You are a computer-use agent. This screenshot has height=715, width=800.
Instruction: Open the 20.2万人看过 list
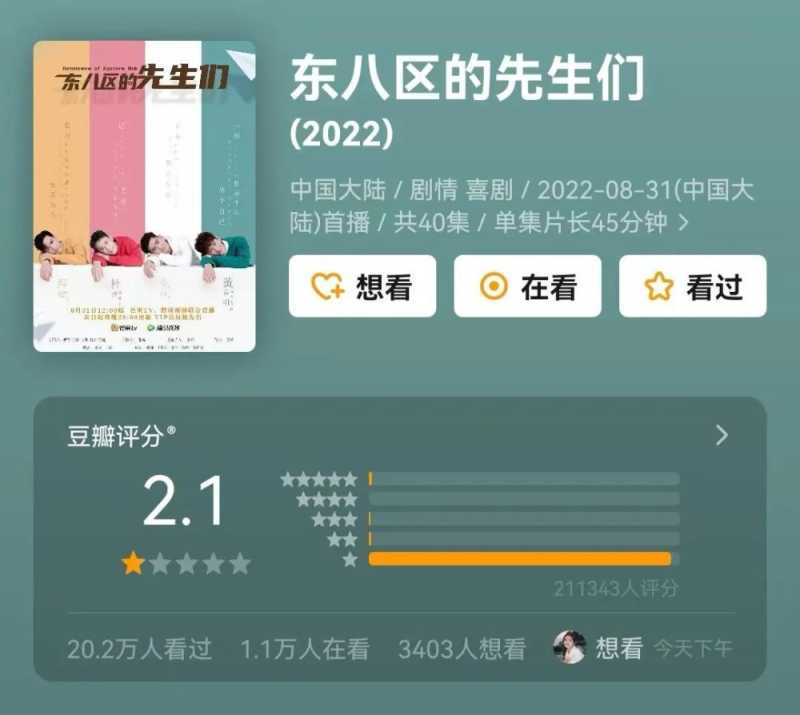[139, 649]
